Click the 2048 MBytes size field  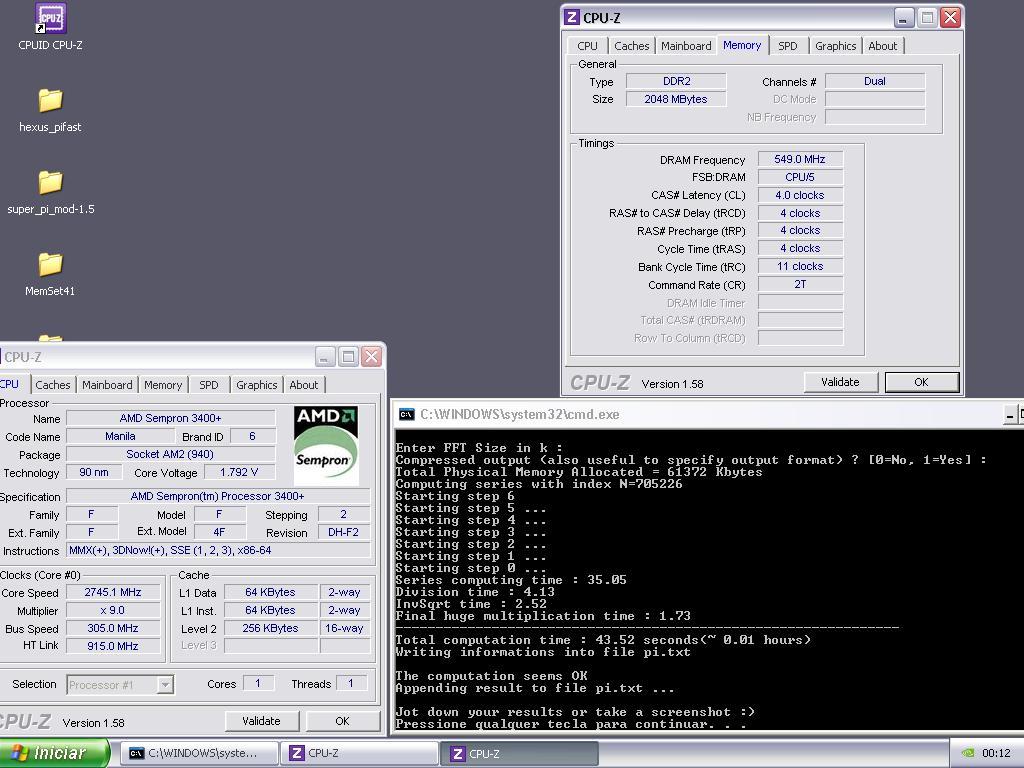(676, 99)
